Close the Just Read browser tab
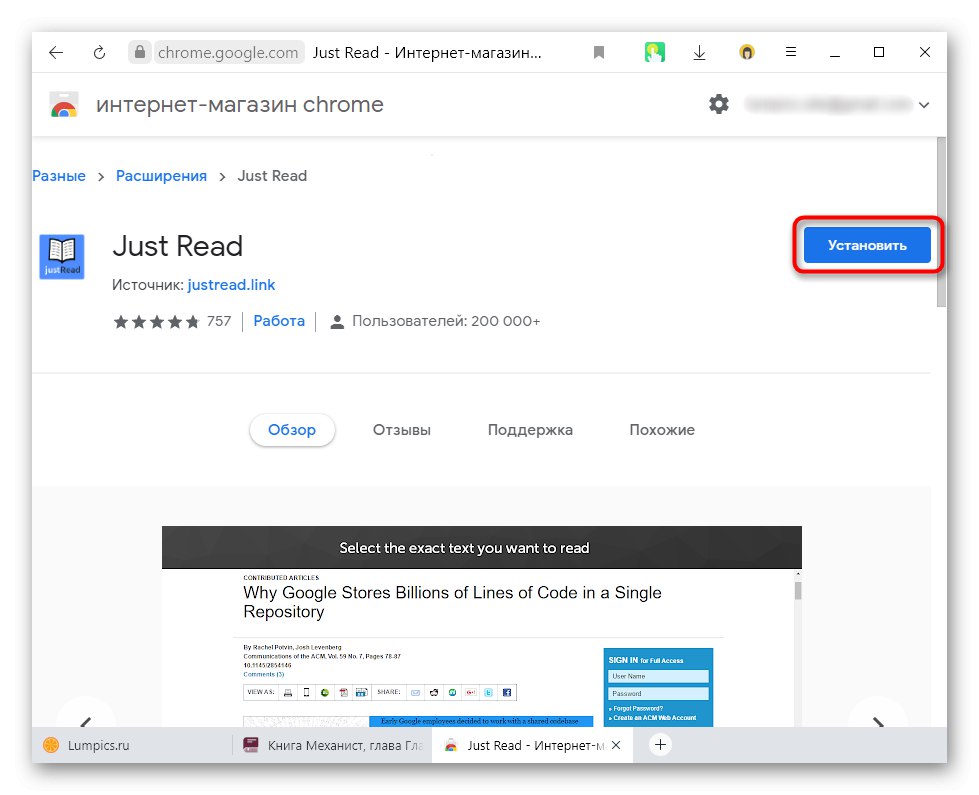The image size is (979, 795). (x=616, y=744)
